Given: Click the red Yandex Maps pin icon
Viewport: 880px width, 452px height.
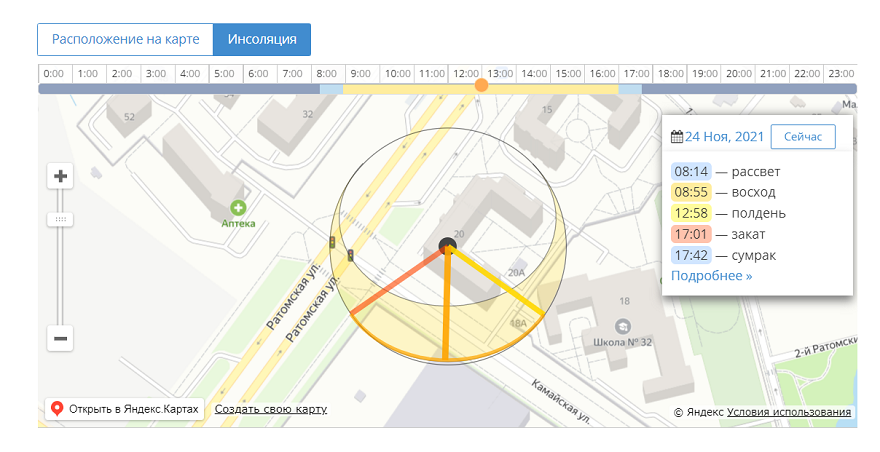Looking at the screenshot, I should (58, 409).
